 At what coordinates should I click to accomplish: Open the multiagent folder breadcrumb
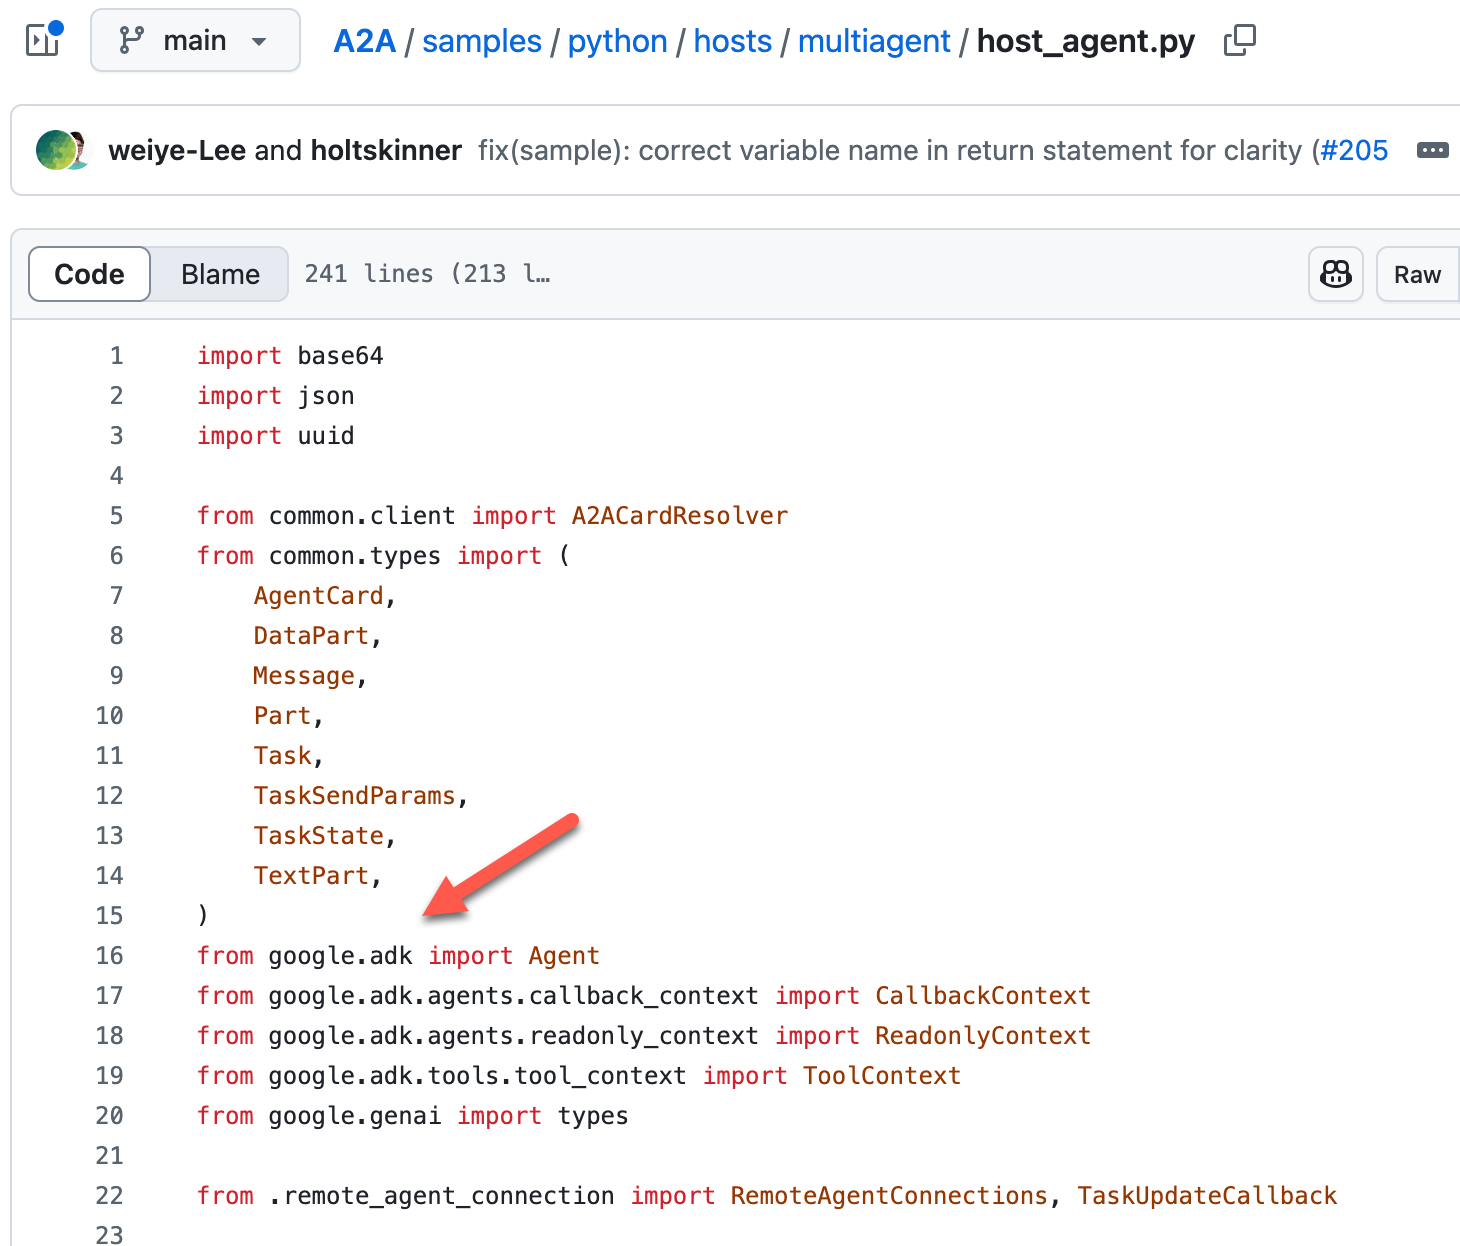874,41
